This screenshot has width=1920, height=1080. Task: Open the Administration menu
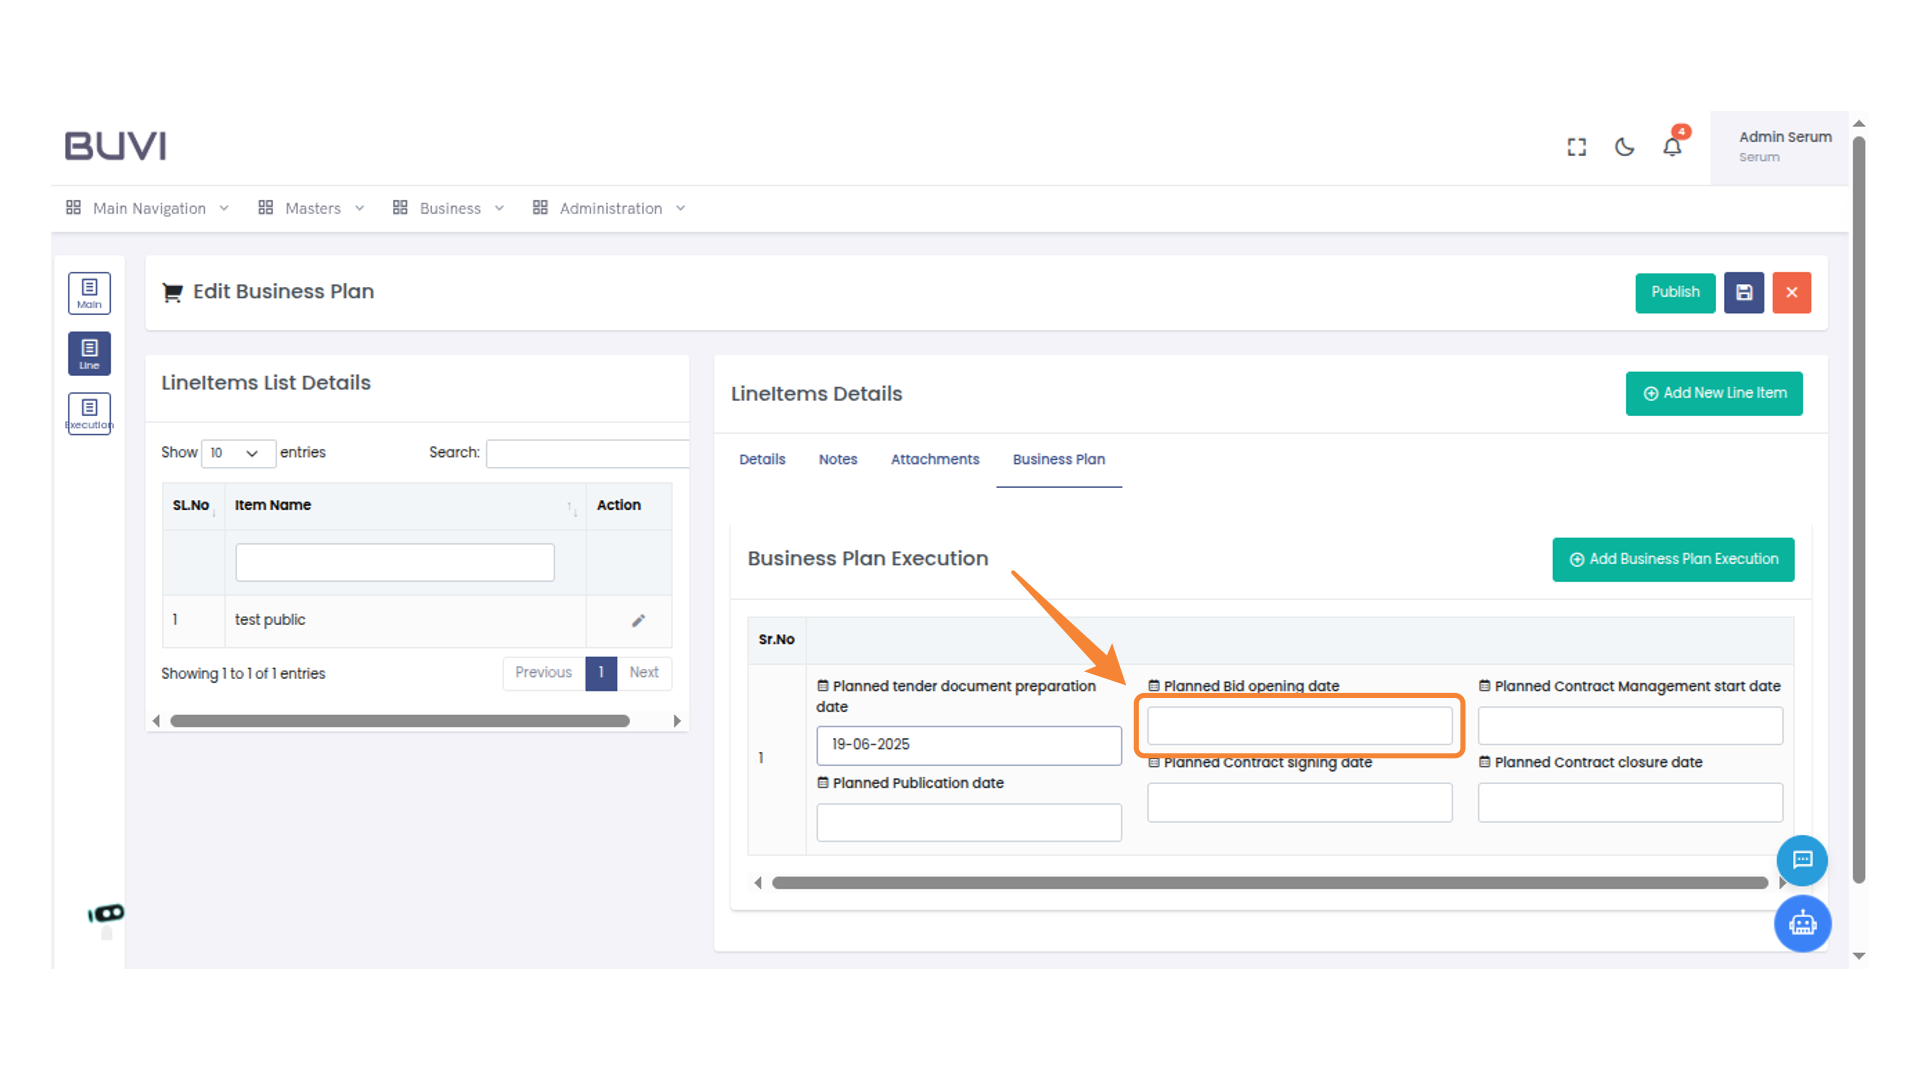click(x=609, y=208)
